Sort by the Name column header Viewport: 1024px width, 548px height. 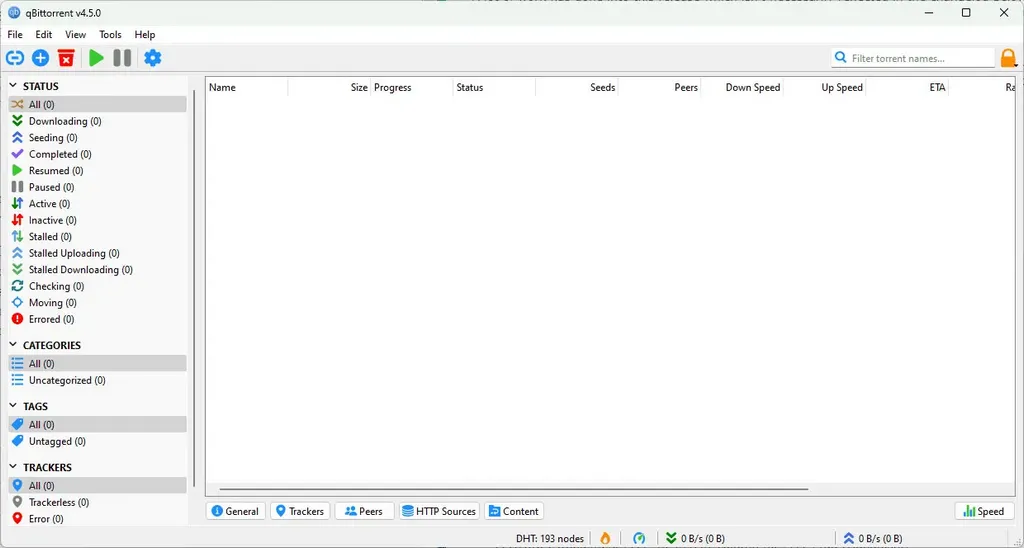(247, 88)
